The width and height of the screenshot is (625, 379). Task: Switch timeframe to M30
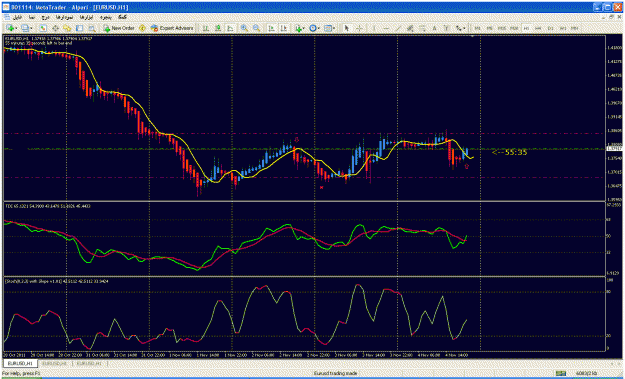(514, 28)
